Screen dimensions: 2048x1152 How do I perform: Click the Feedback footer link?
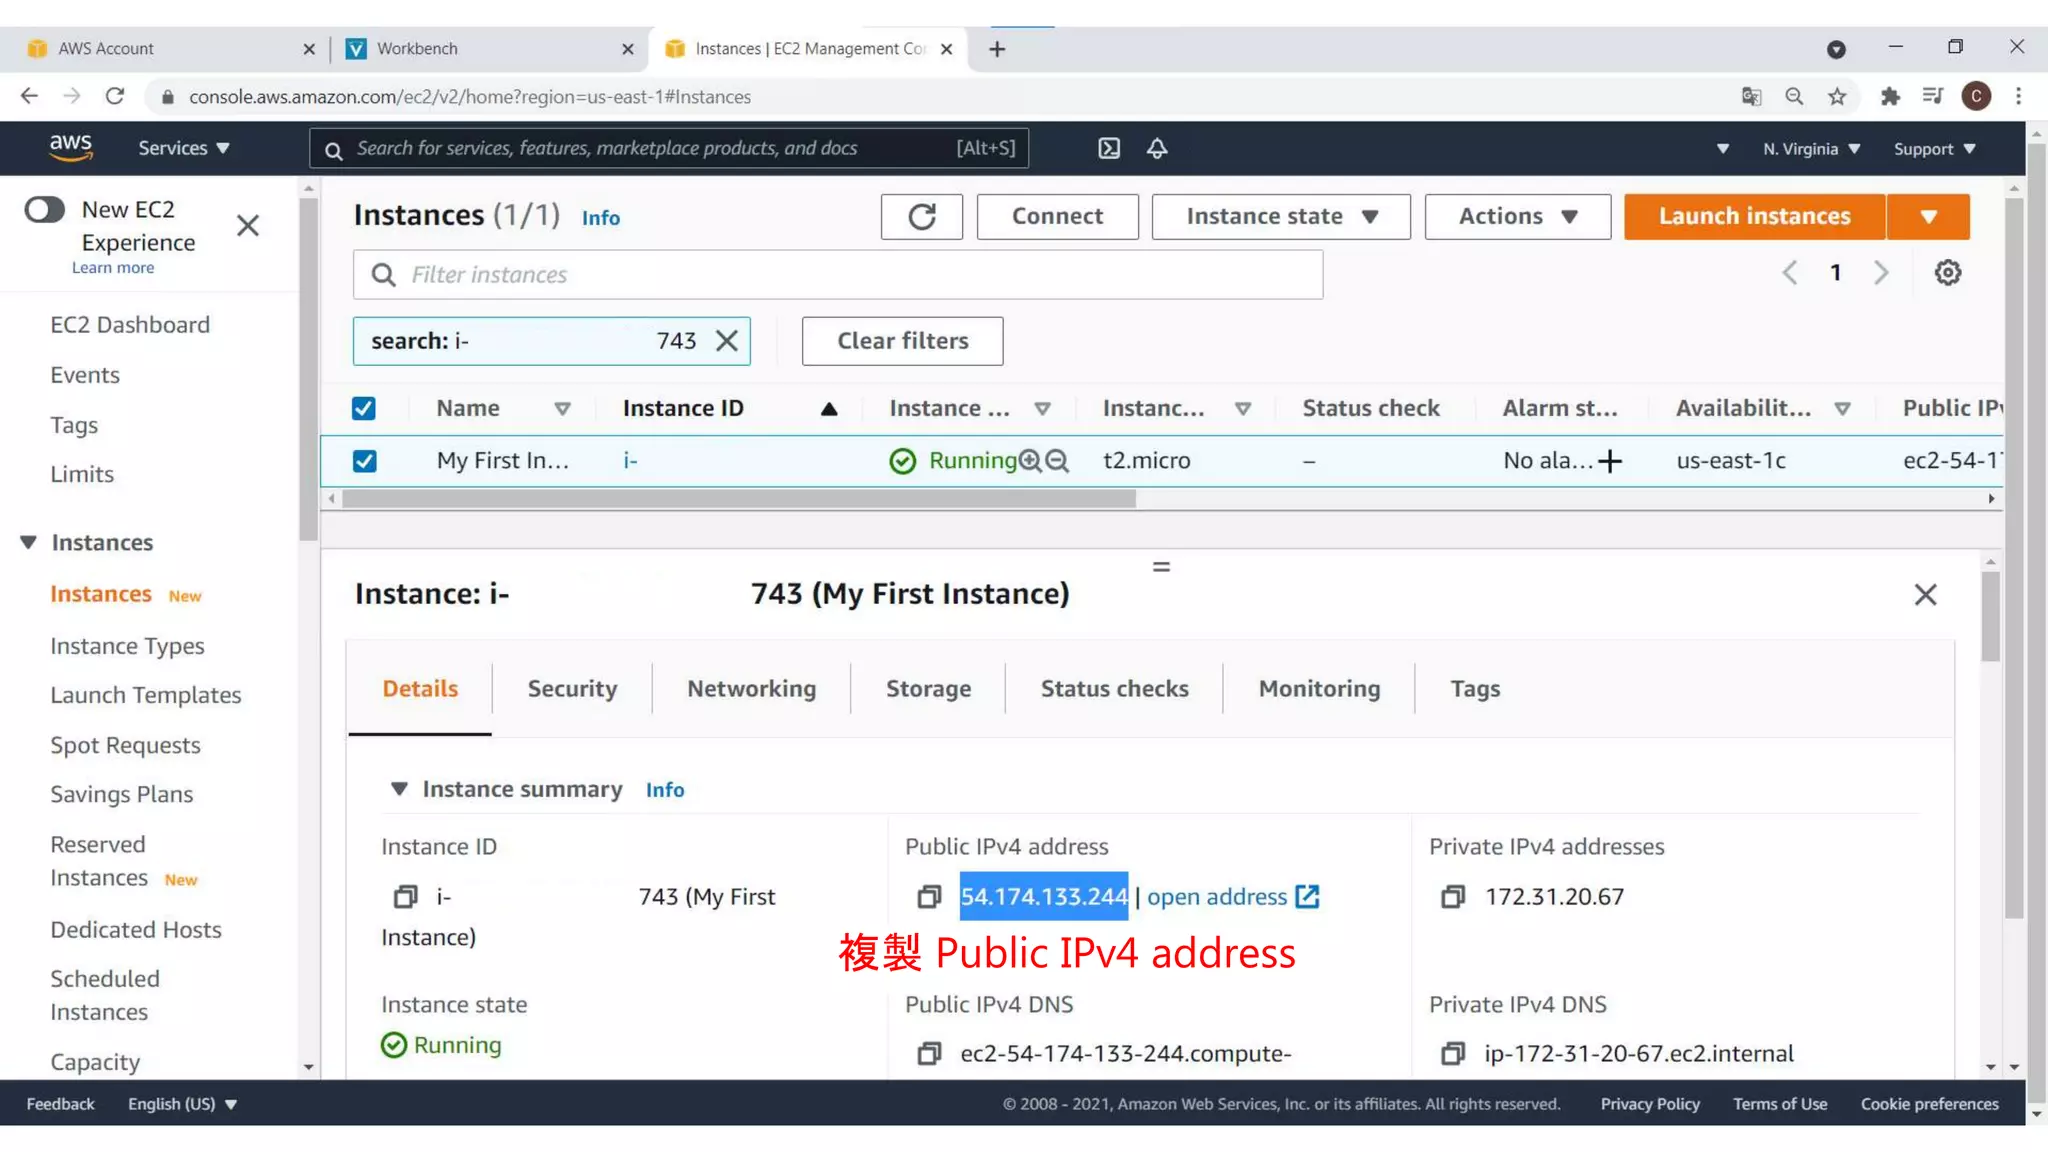point(61,1104)
